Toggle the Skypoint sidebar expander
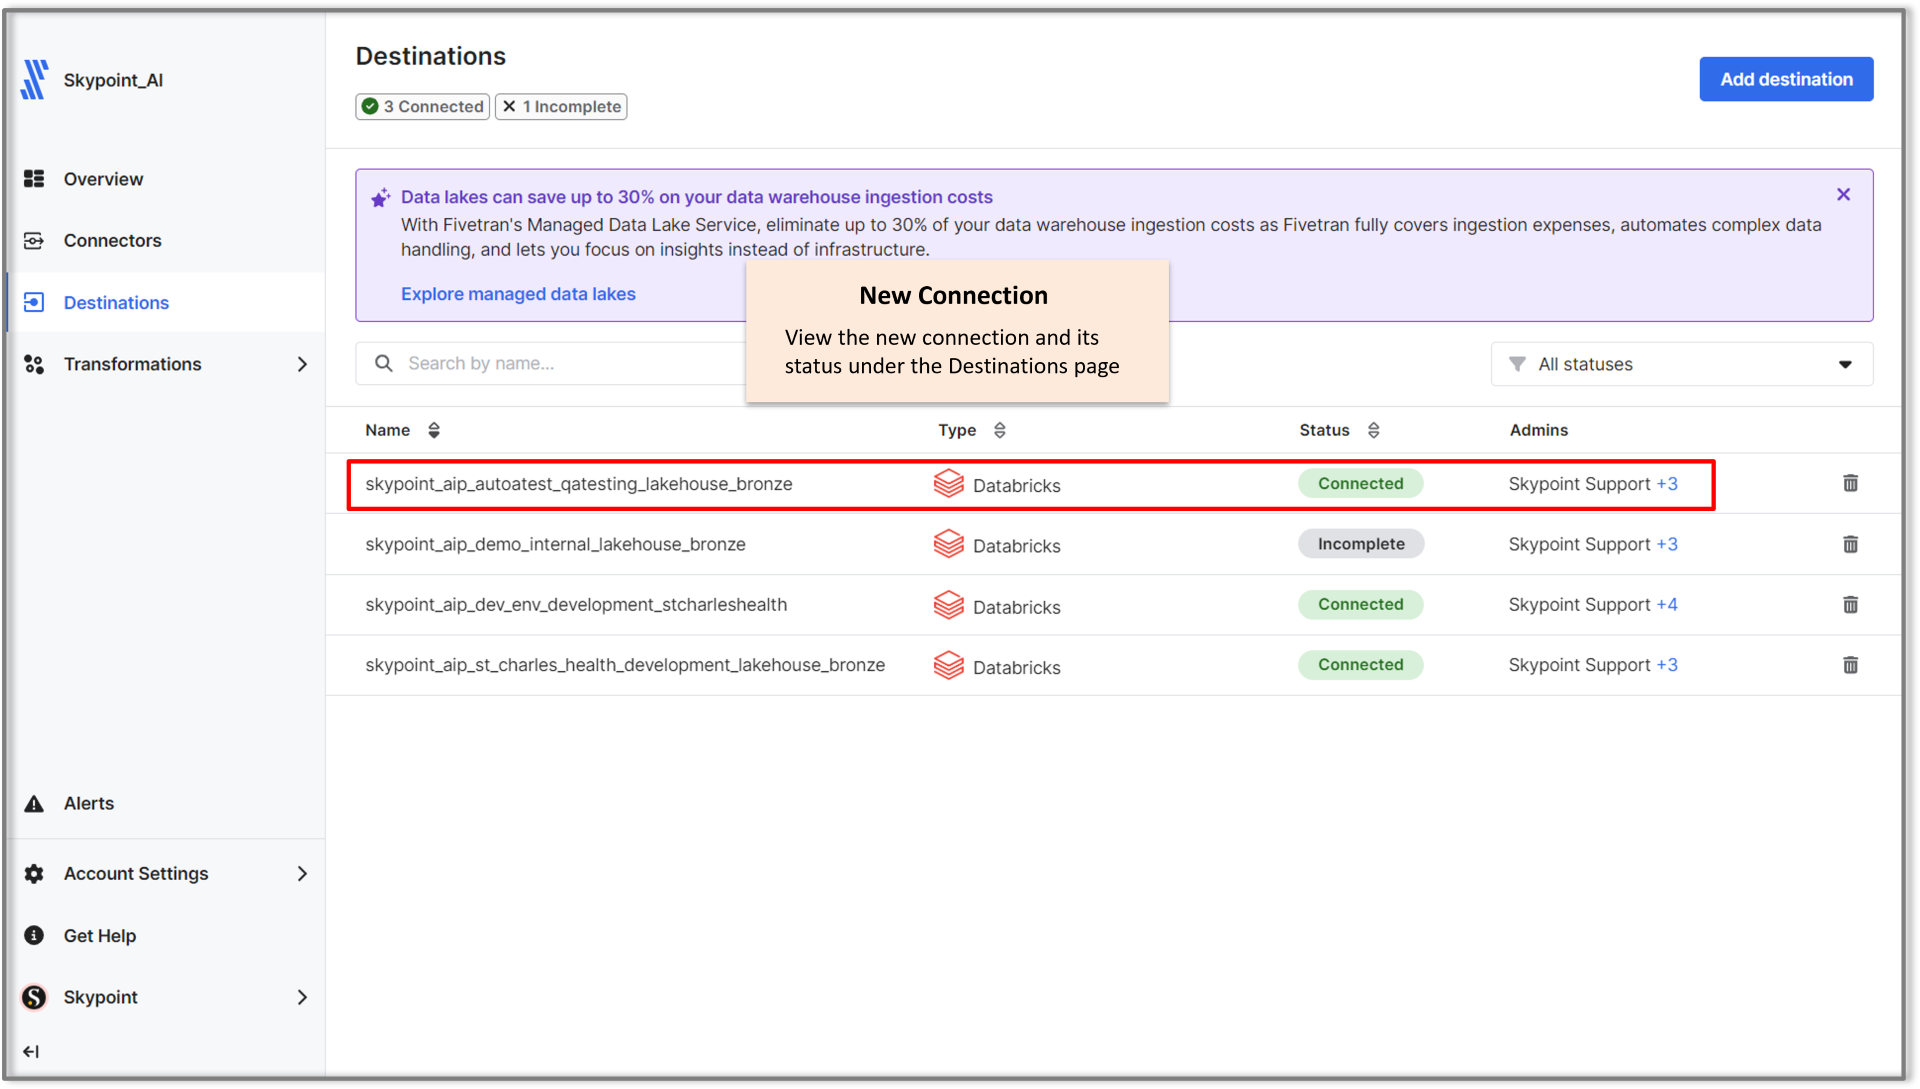This screenshot has width=1920, height=1089. [x=301, y=997]
